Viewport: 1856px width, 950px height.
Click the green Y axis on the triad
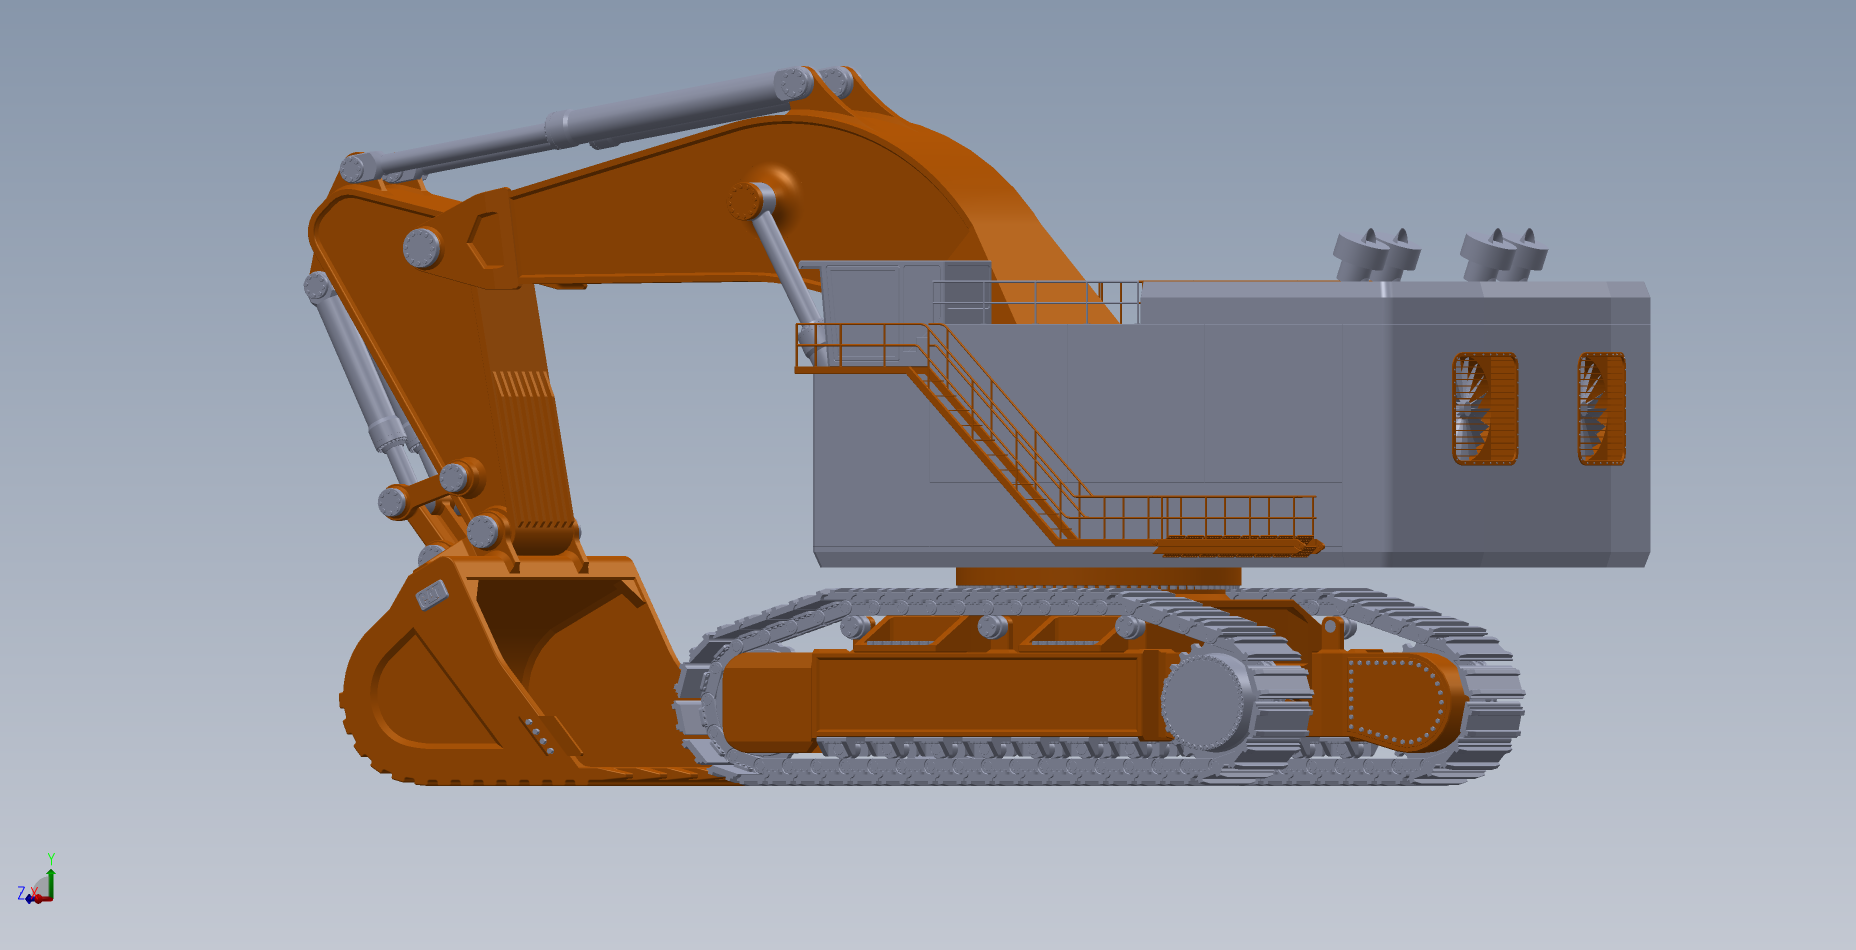(x=51, y=881)
